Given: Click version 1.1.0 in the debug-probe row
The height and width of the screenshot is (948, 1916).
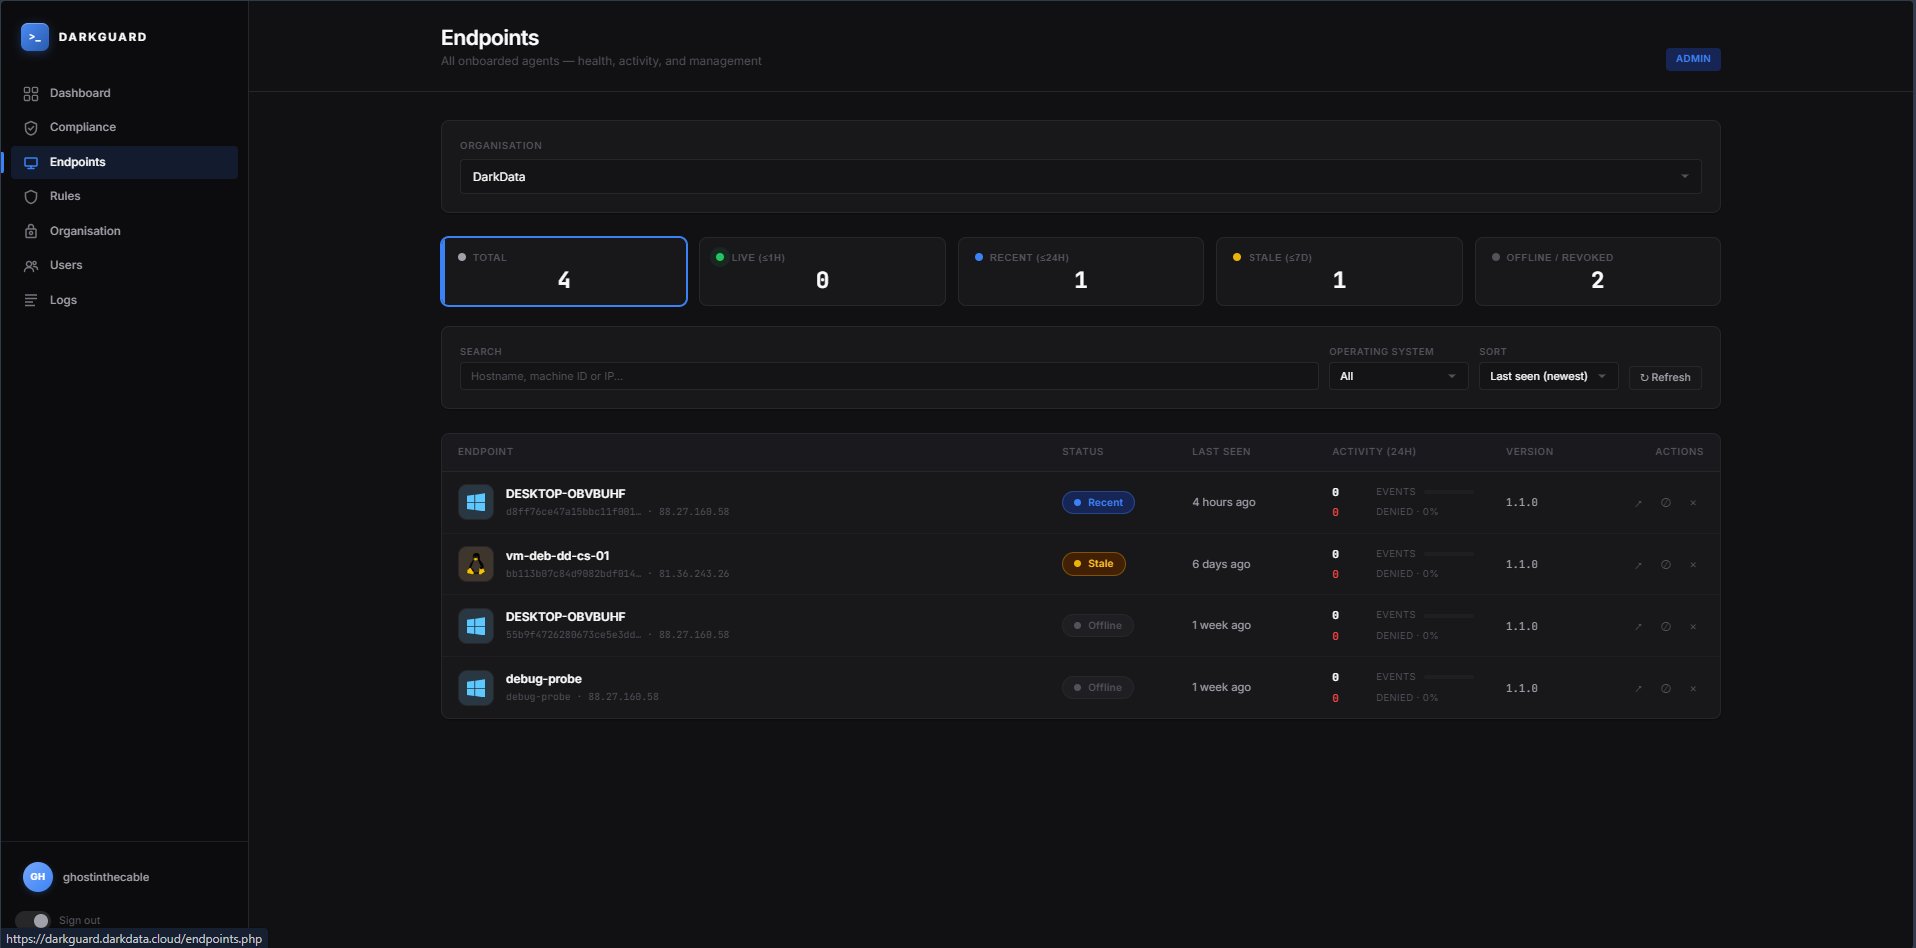Looking at the screenshot, I should click(1522, 688).
